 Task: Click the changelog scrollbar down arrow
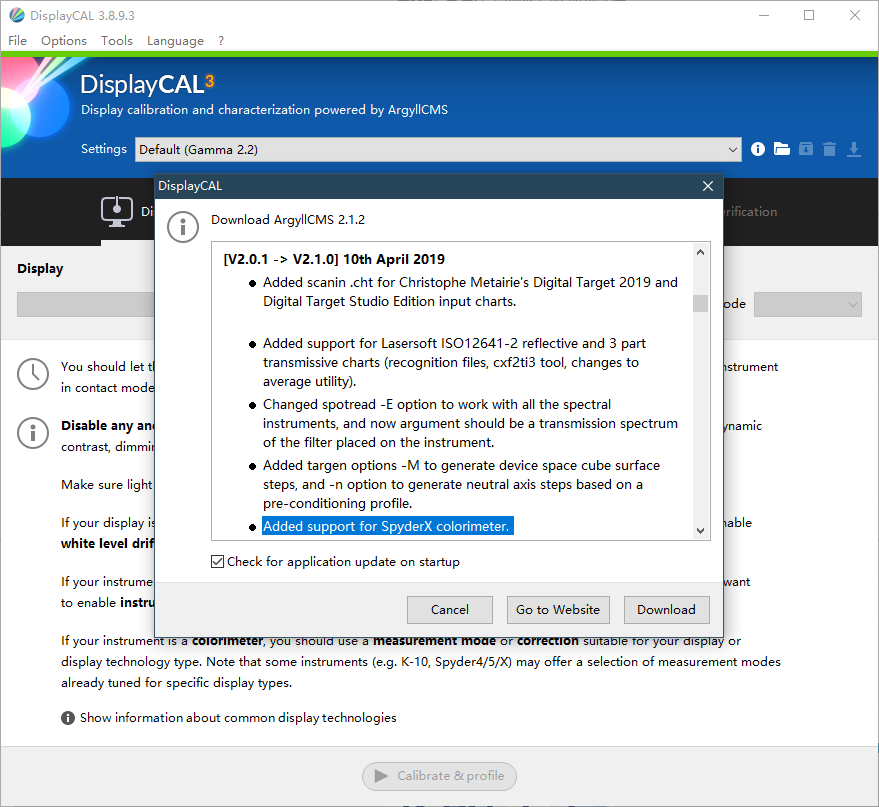click(x=700, y=530)
